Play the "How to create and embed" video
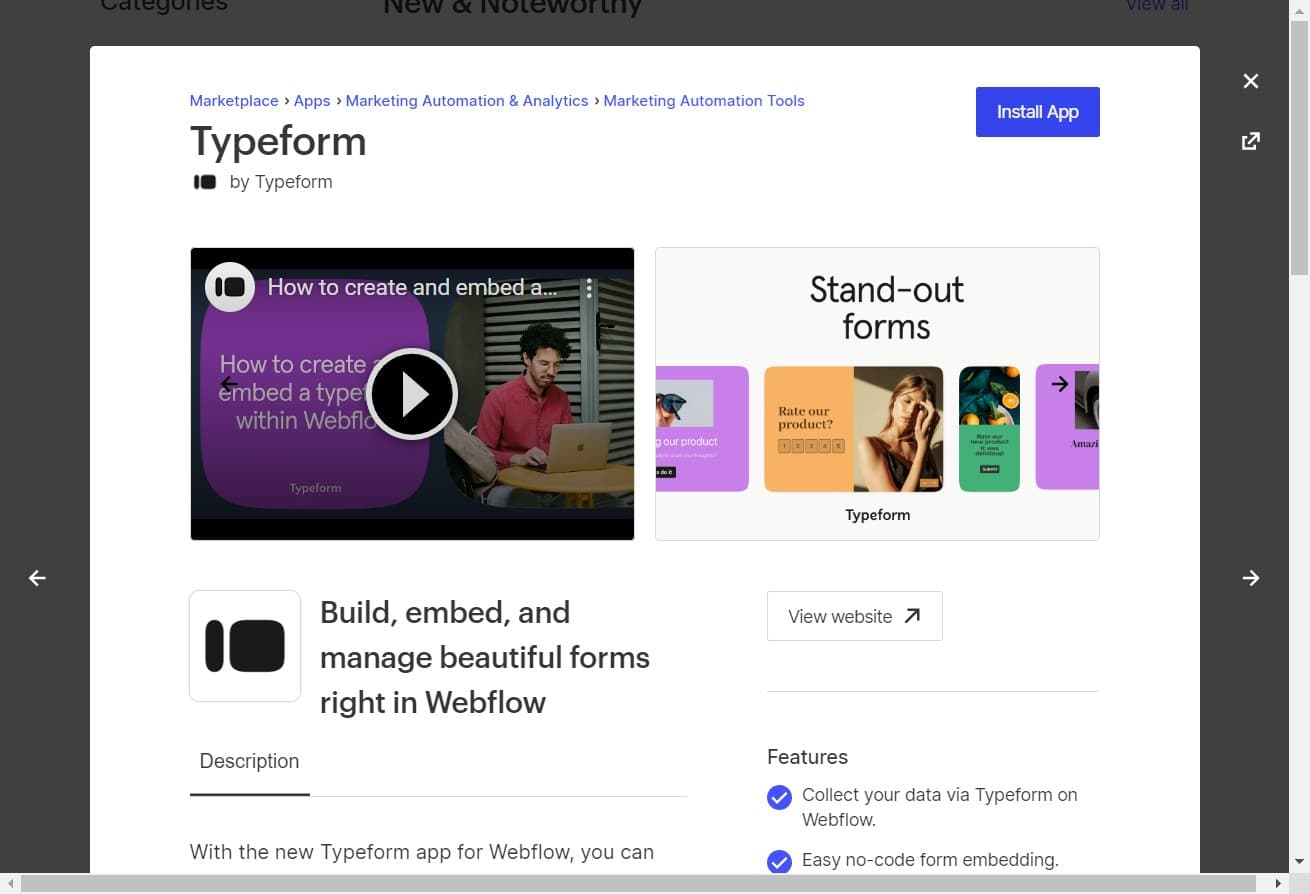The width and height of the screenshot is (1310, 894). [x=412, y=394]
